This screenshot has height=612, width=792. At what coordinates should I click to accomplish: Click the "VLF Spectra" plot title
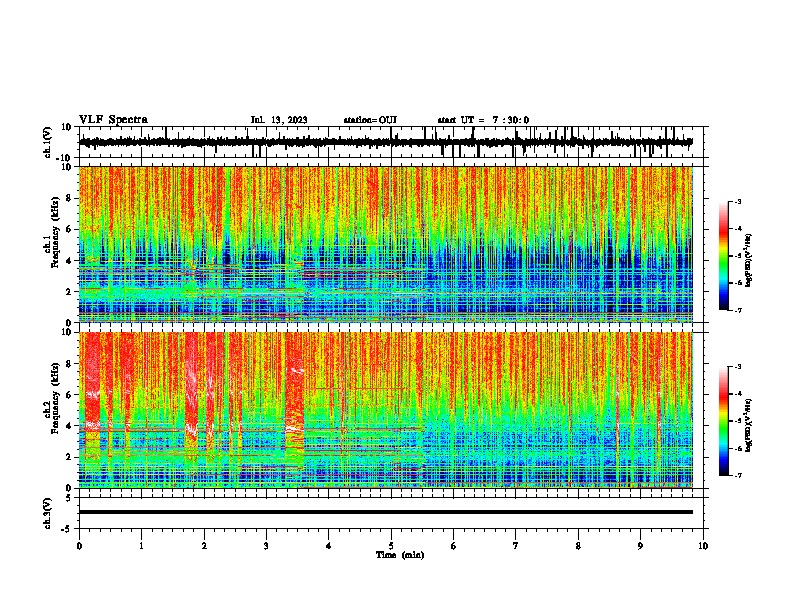point(113,120)
